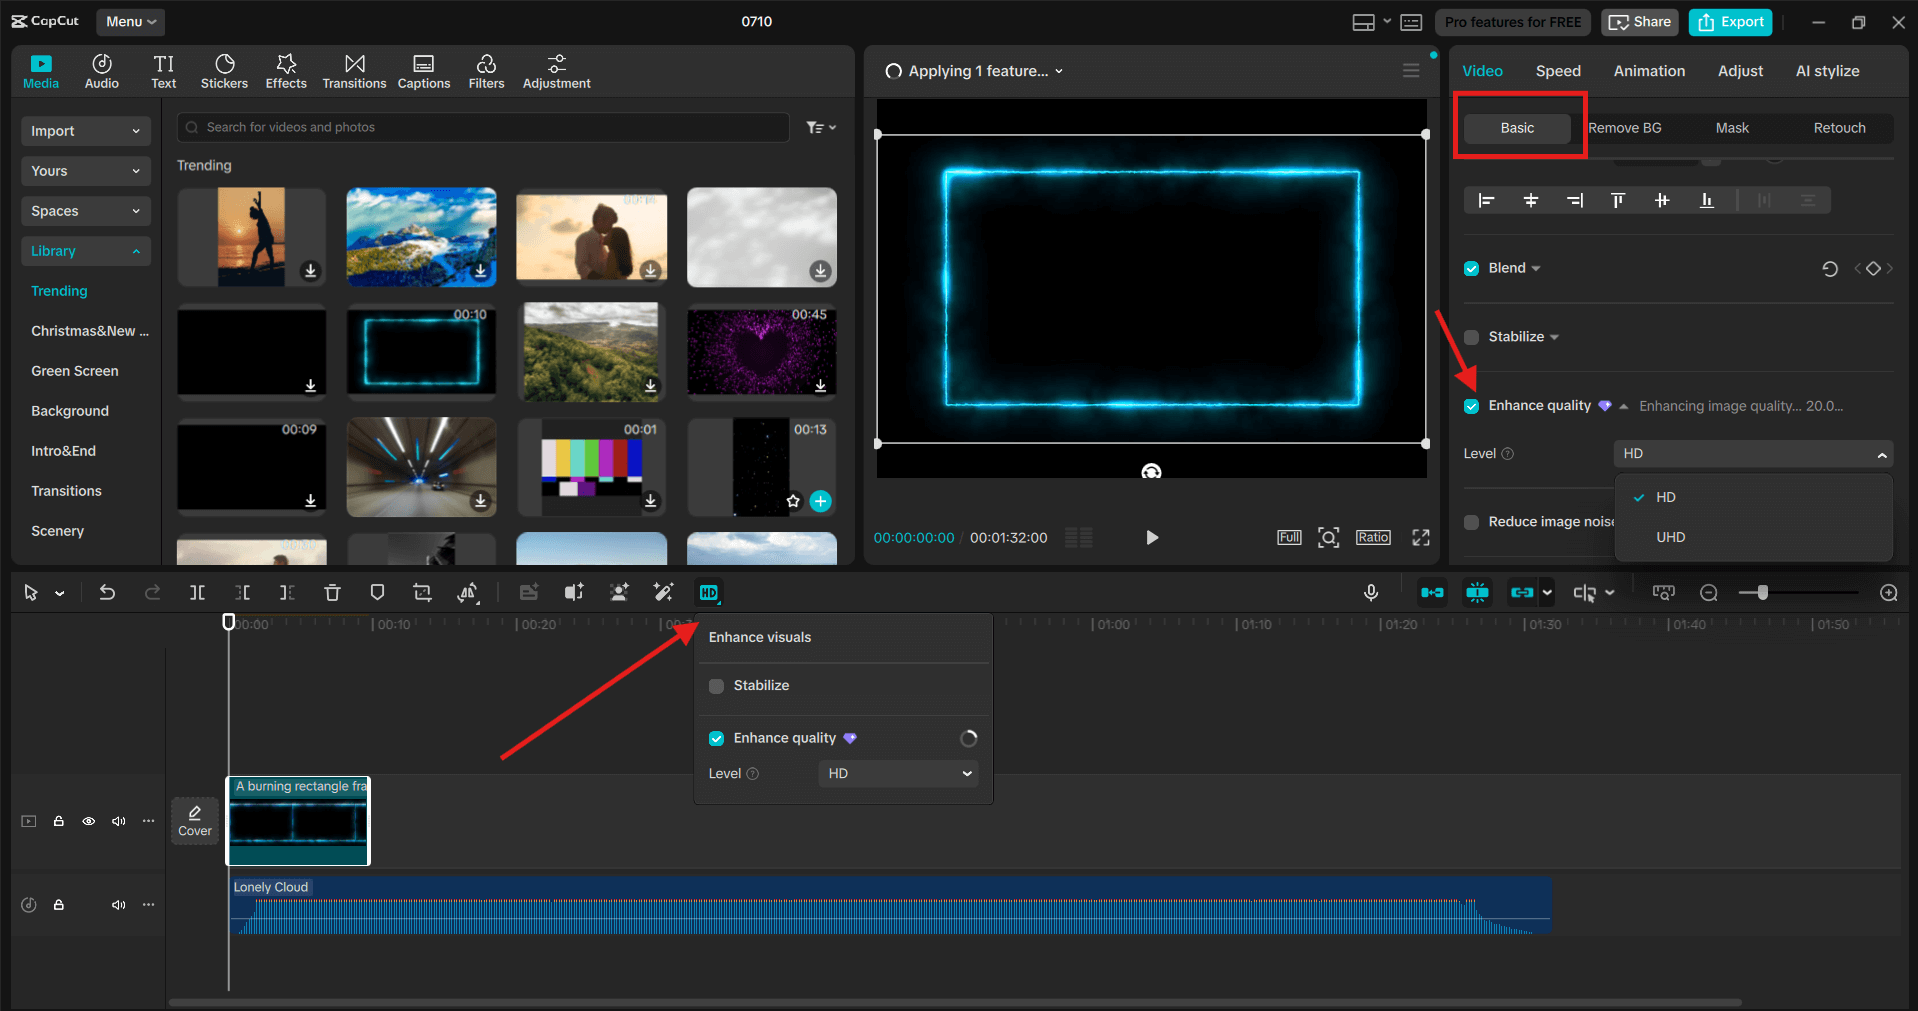Enter fullscreen preview
The image size is (1918, 1011).
click(1420, 538)
